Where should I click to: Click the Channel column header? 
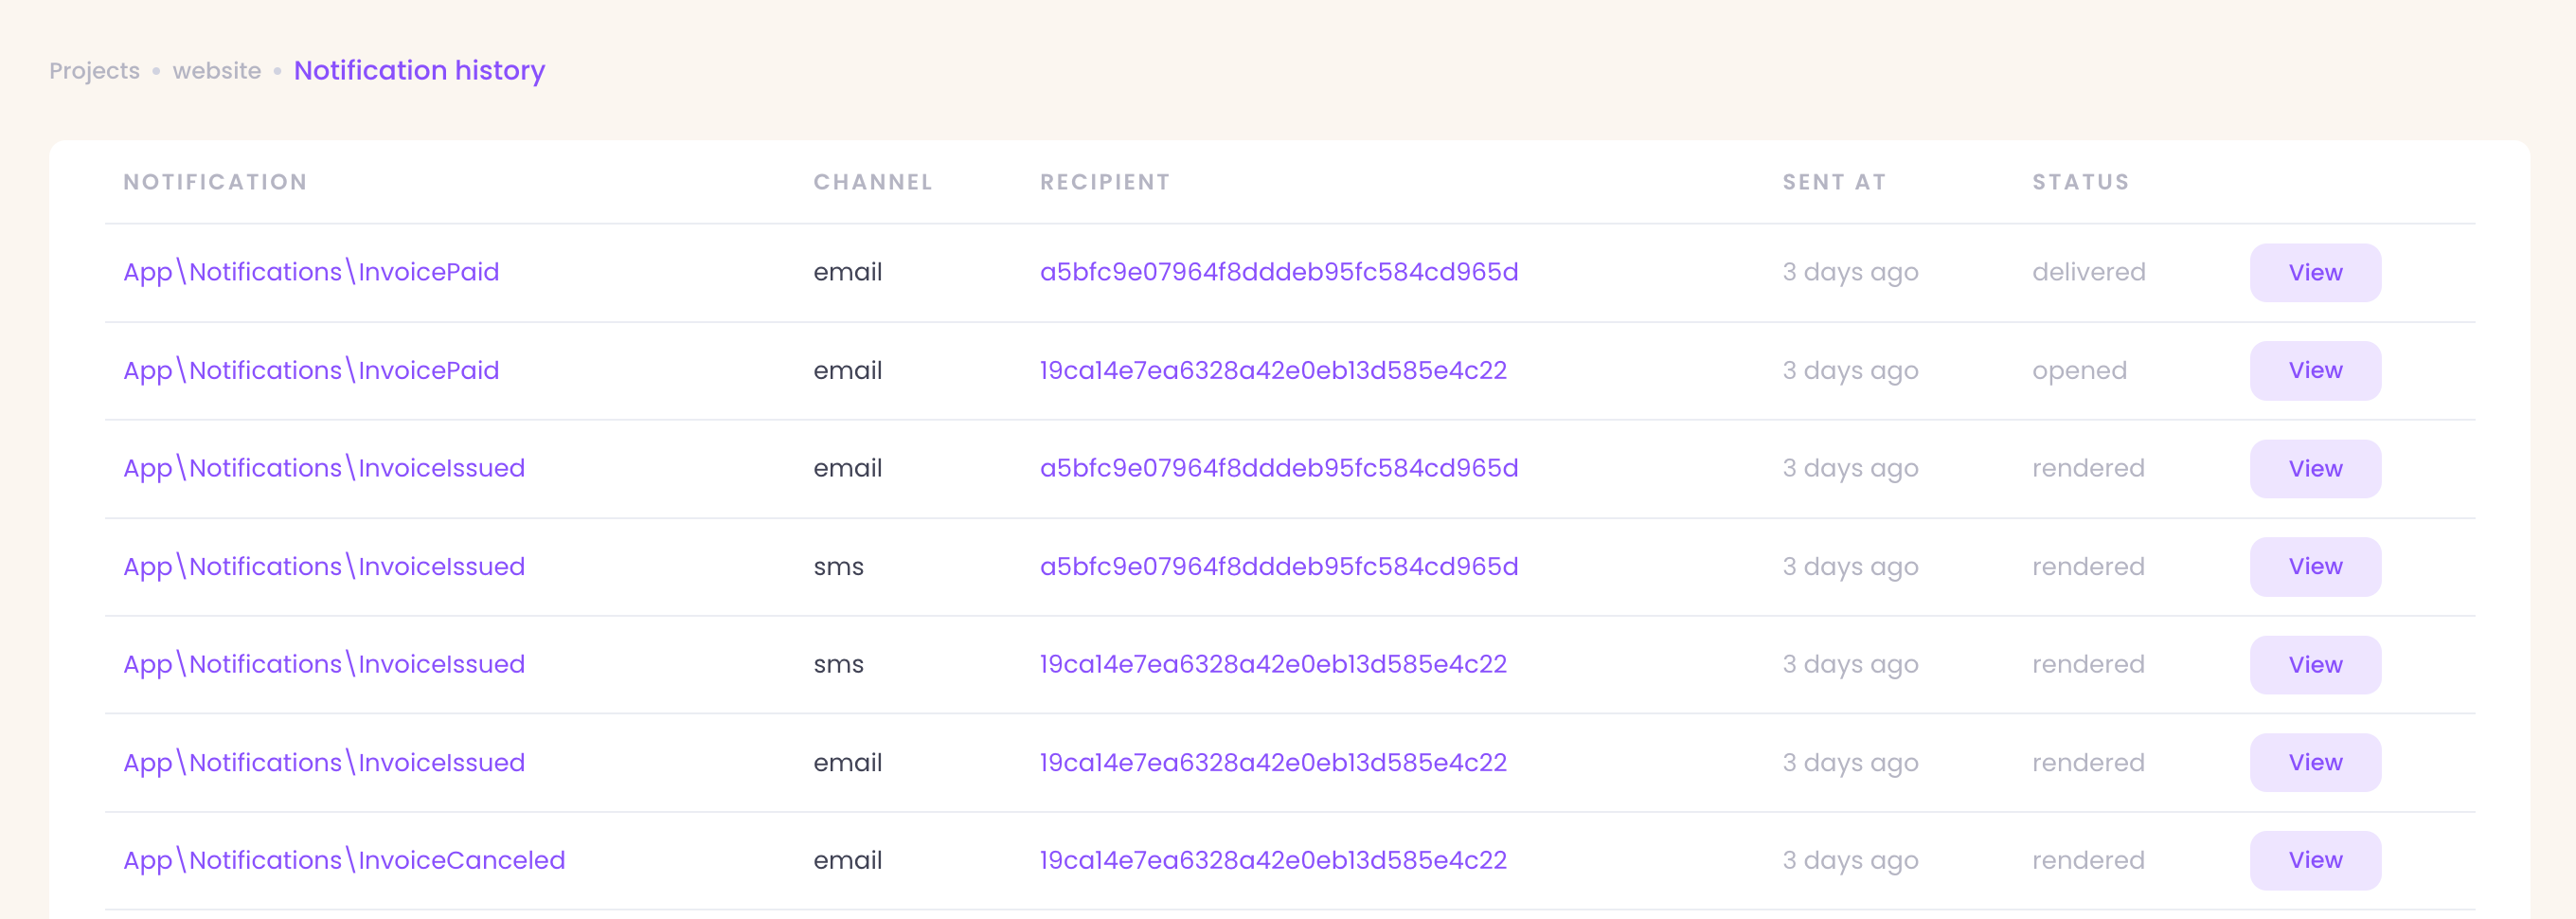point(872,182)
